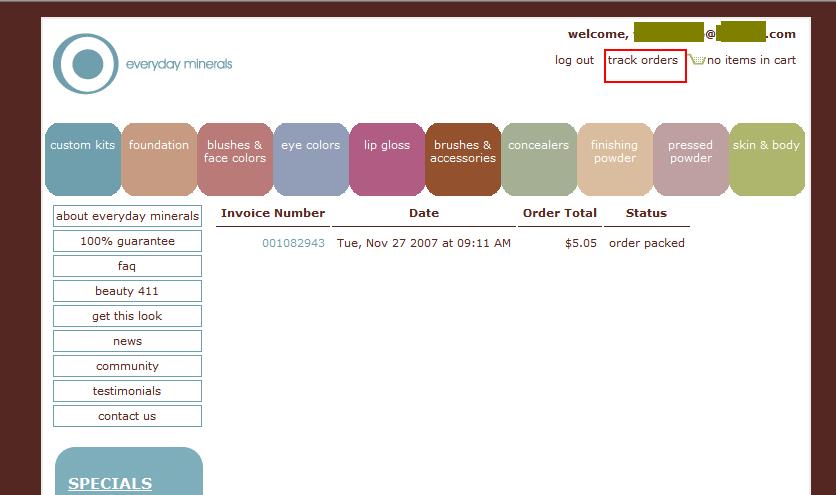Select the pressed powder category
This screenshot has width=836, height=495.
click(x=690, y=159)
